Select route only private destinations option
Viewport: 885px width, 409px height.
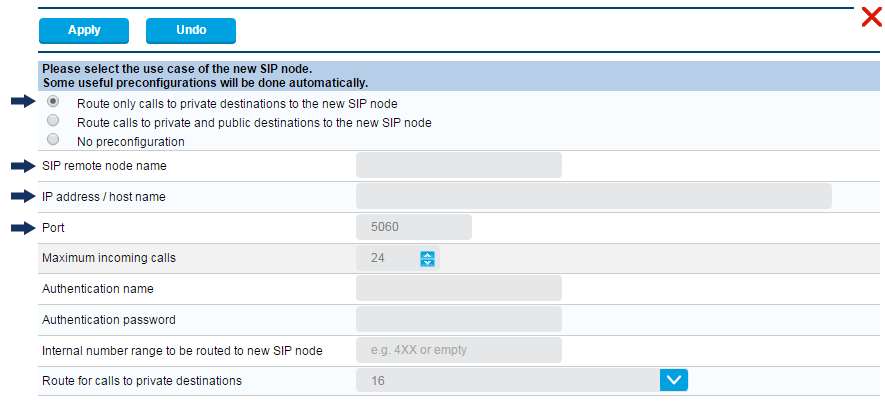tap(53, 102)
